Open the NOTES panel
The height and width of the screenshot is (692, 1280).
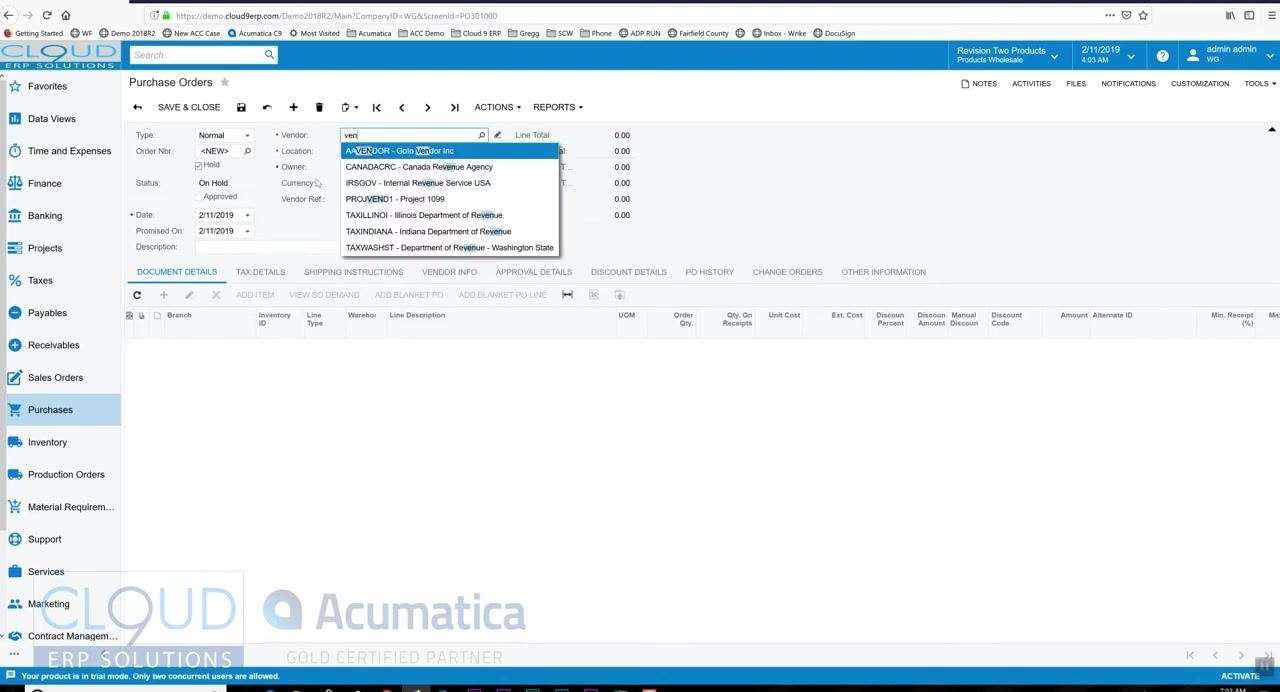(x=979, y=84)
